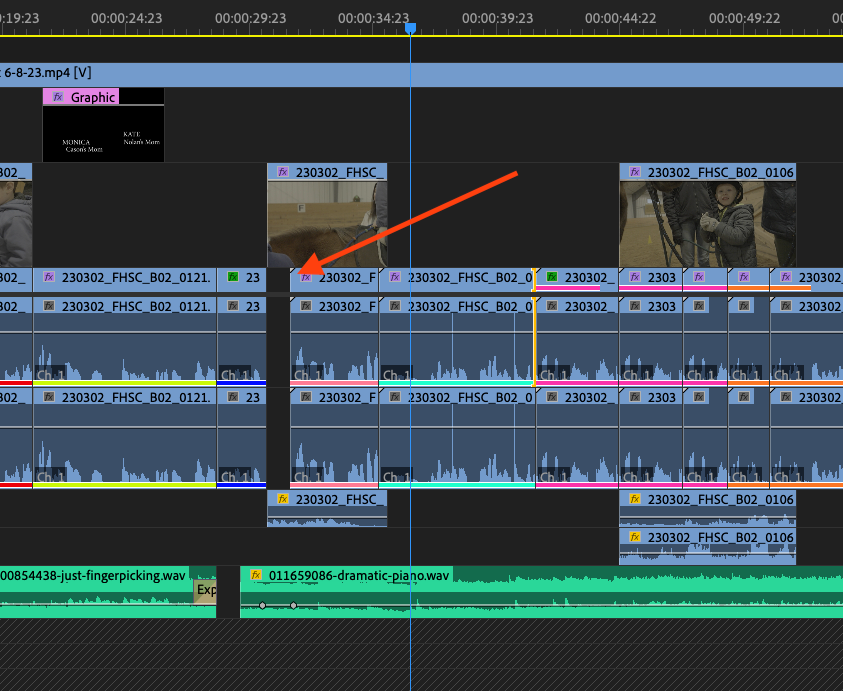The image size is (843, 691).
Task: Select the blue playhead marker on the ruler
Action: 410,28
